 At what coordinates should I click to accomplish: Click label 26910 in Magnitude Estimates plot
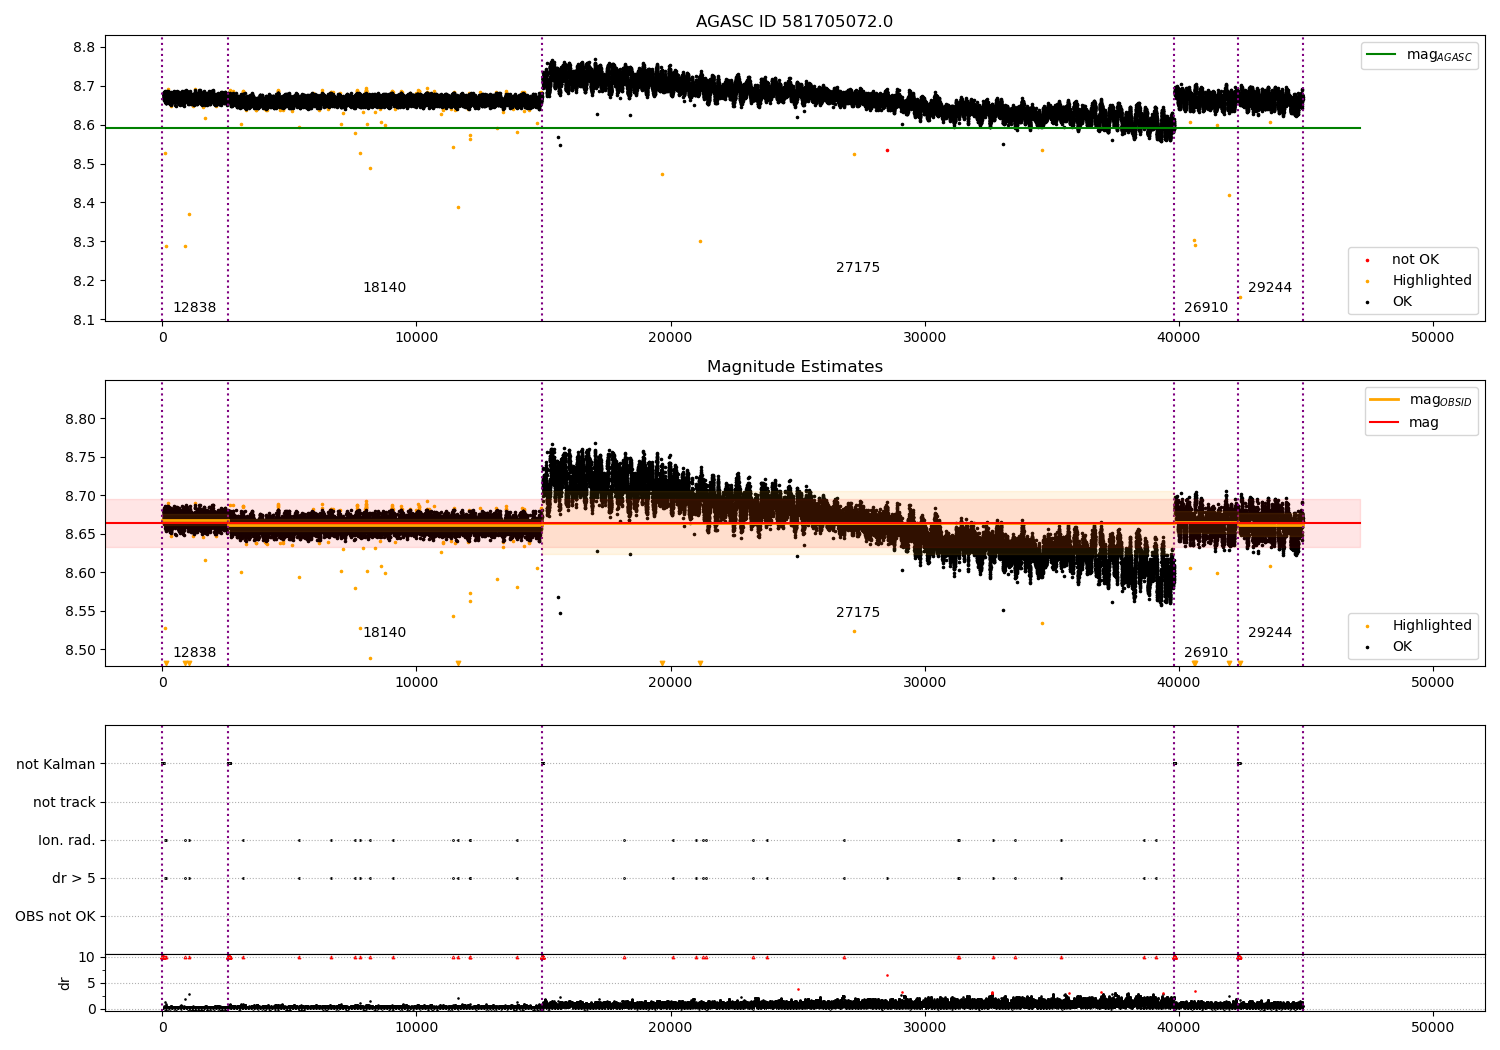[x=1206, y=653]
